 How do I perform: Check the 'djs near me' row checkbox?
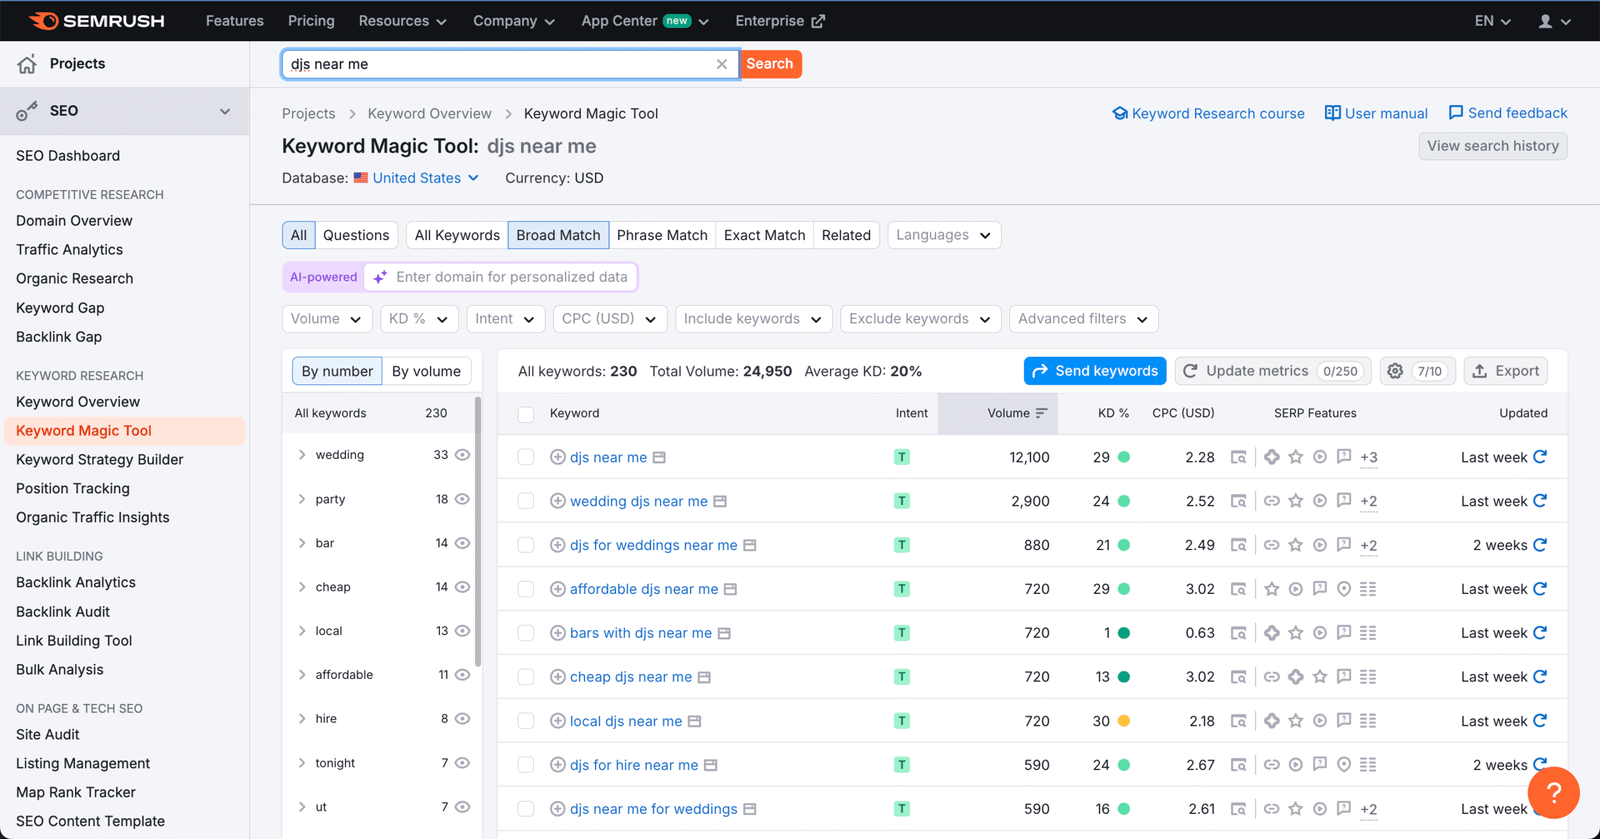tap(526, 457)
